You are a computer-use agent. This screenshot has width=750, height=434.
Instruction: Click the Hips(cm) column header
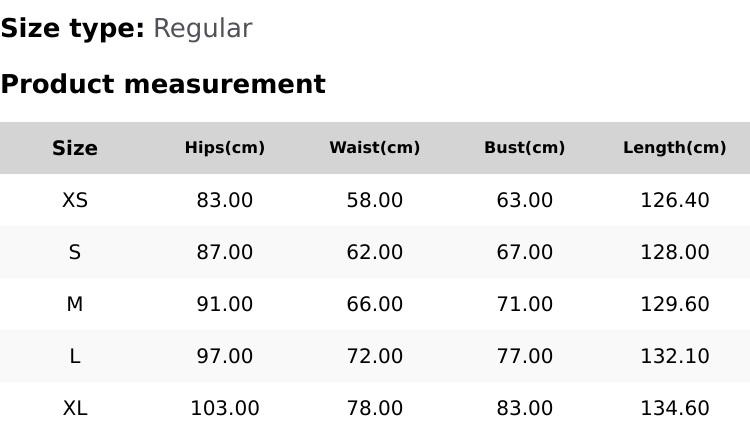click(225, 148)
